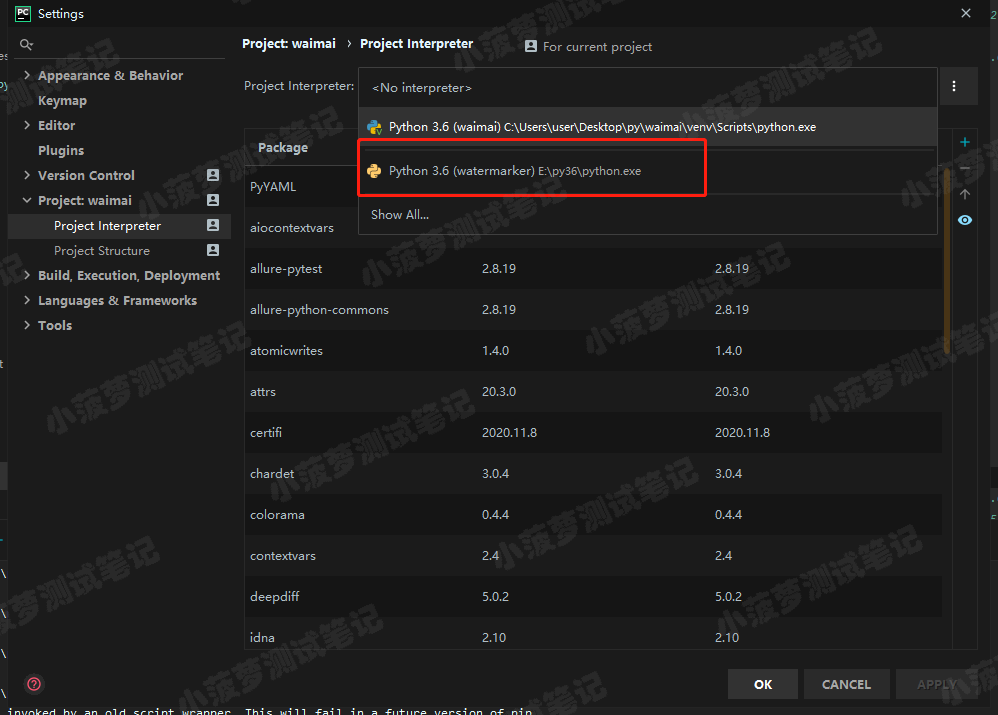Select the contextvars package row
Viewport: 998px width, 715px height.
pos(593,555)
